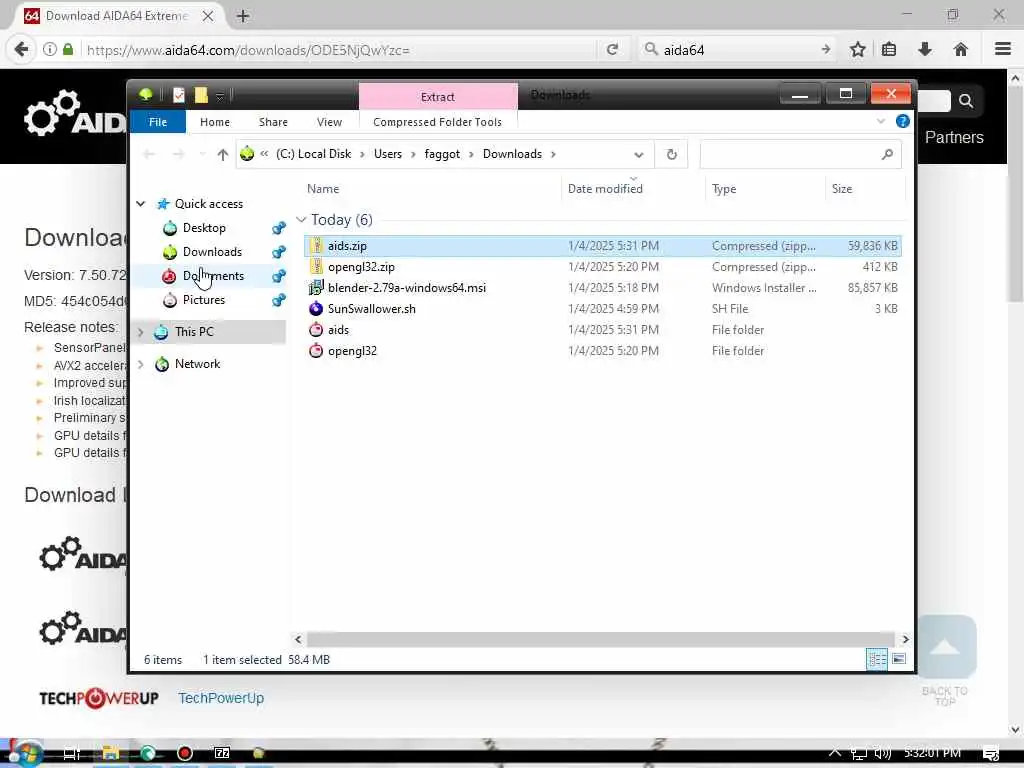Click the browser back arrow button
Image resolution: width=1024 pixels, height=768 pixels.
[x=21, y=50]
